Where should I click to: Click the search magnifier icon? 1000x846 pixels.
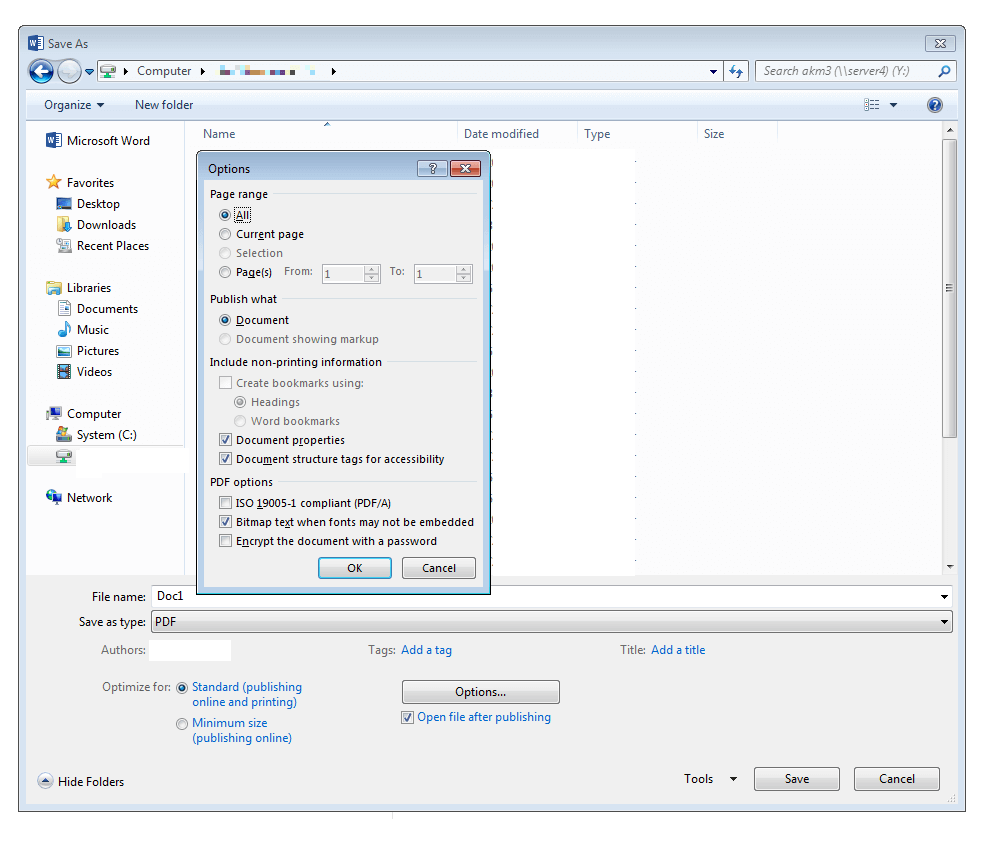944,71
